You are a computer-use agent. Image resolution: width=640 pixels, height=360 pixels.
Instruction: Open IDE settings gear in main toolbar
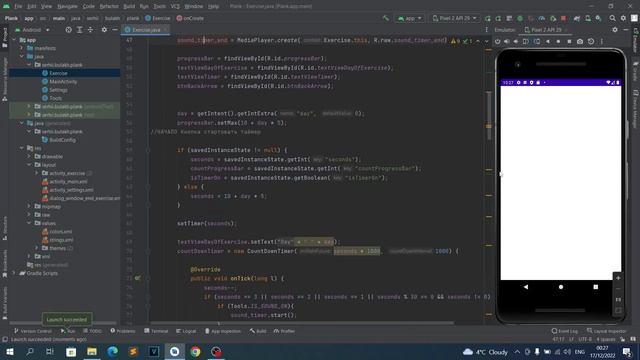pos(623,18)
